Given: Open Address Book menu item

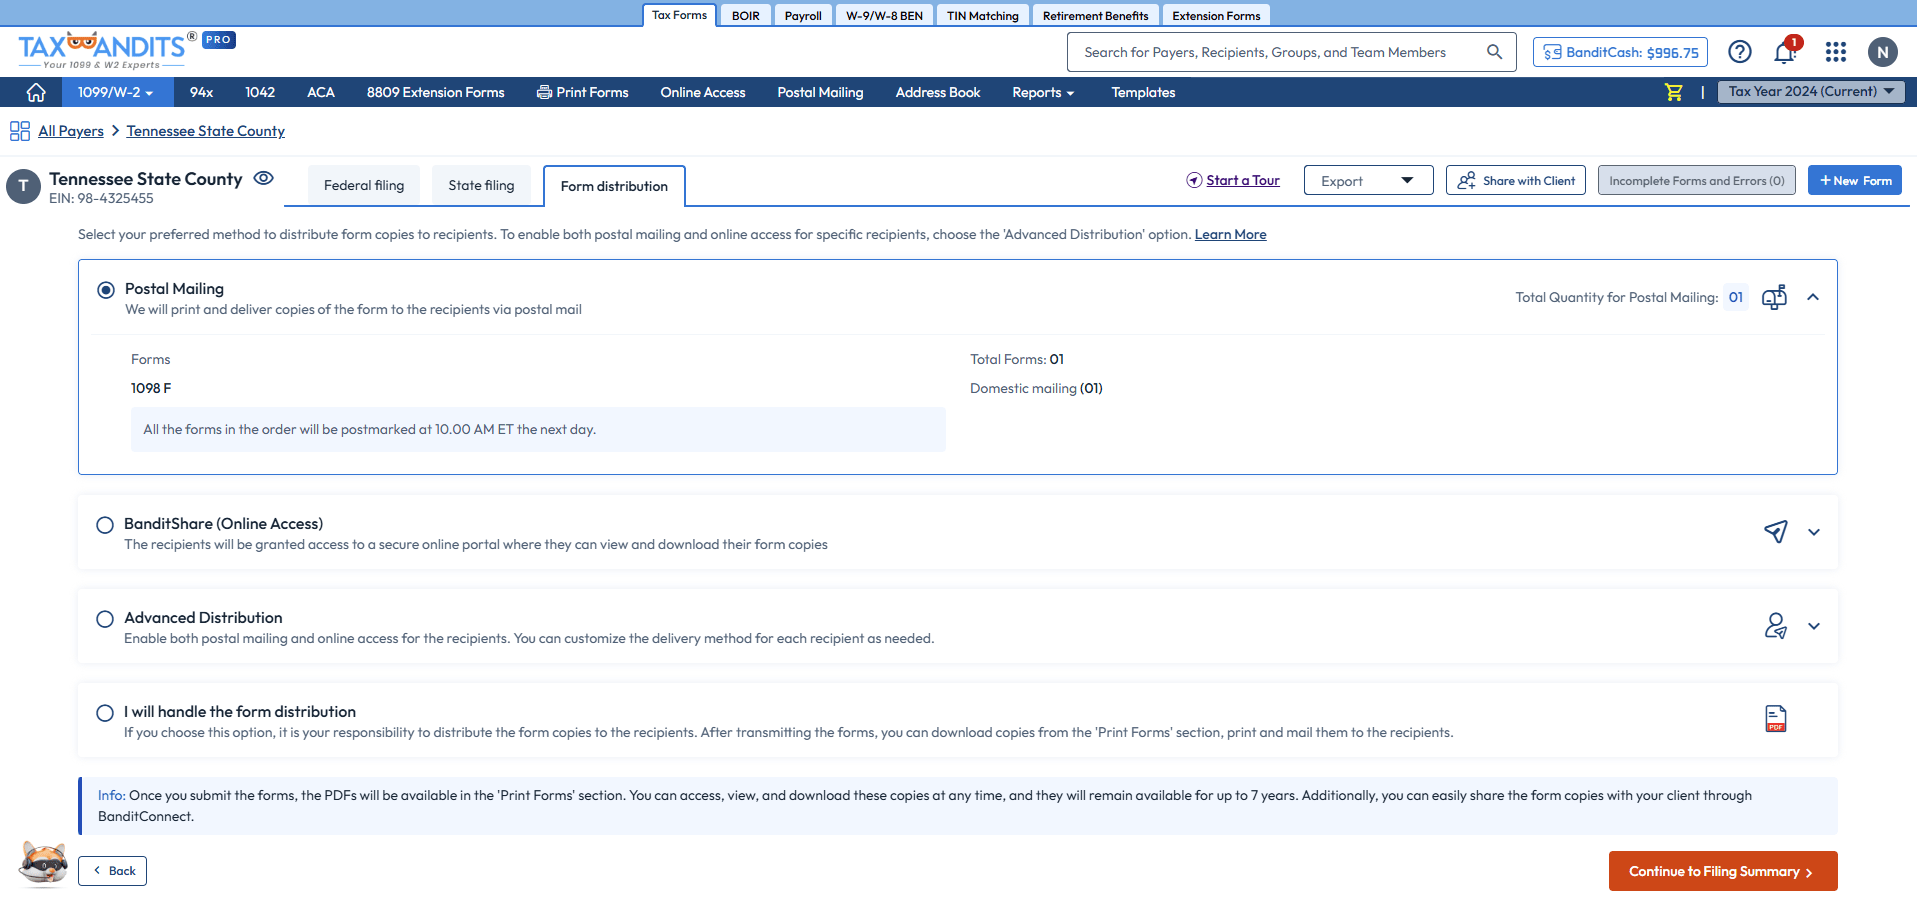Looking at the screenshot, I should pos(938,92).
